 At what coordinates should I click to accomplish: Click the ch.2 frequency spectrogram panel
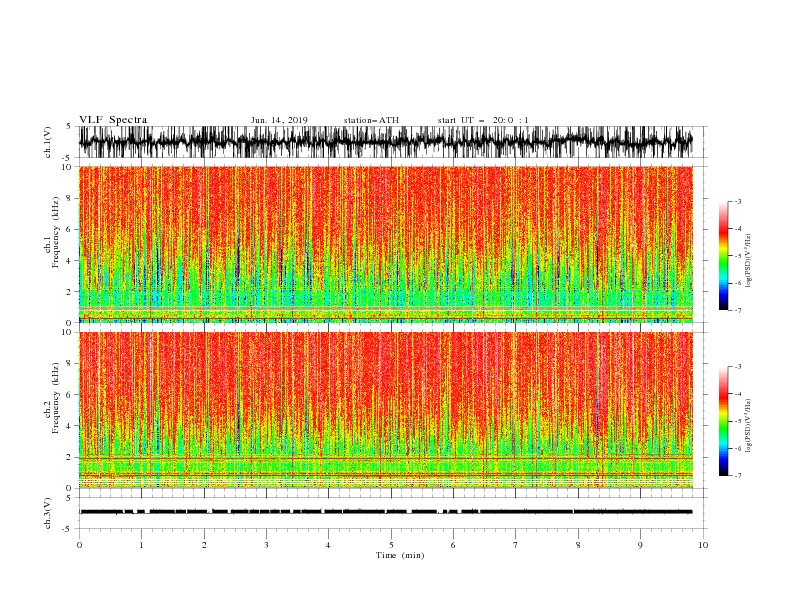(386, 410)
